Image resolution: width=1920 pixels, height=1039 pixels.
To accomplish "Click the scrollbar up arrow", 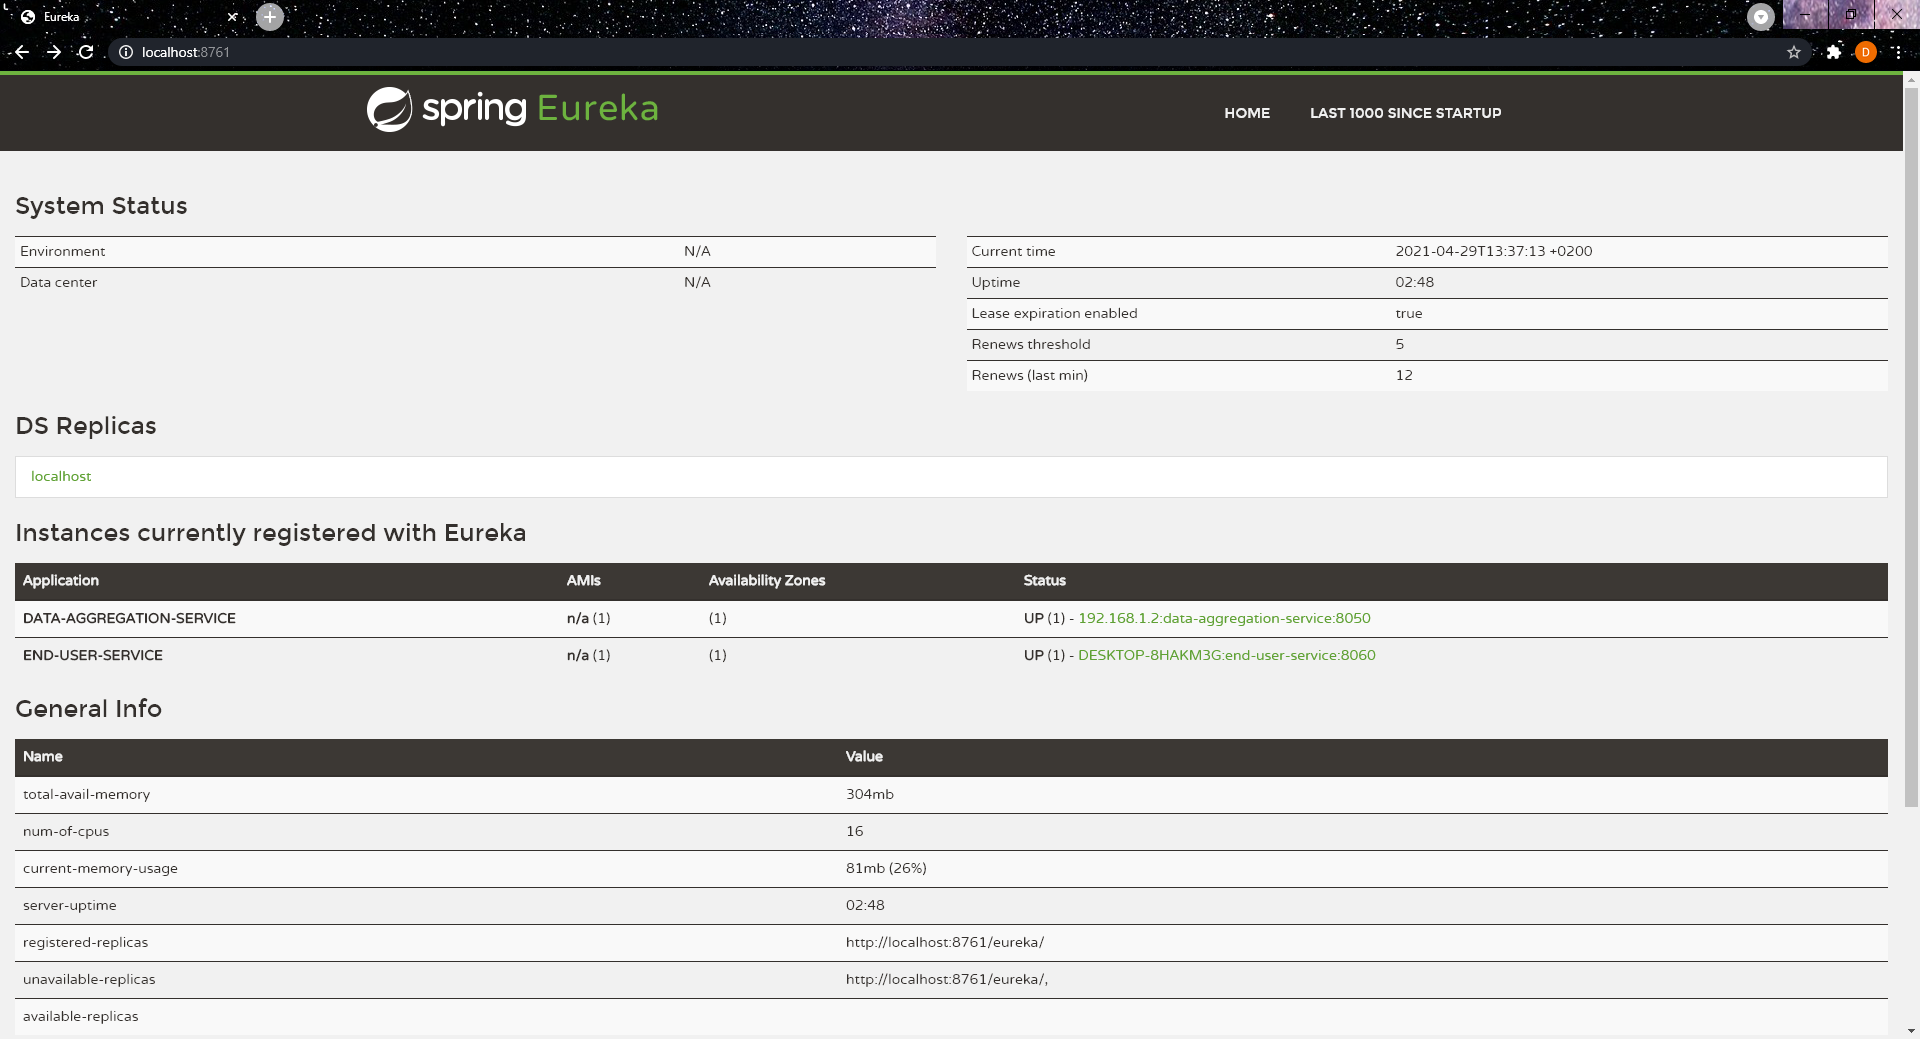I will [x=1911, y=80].
